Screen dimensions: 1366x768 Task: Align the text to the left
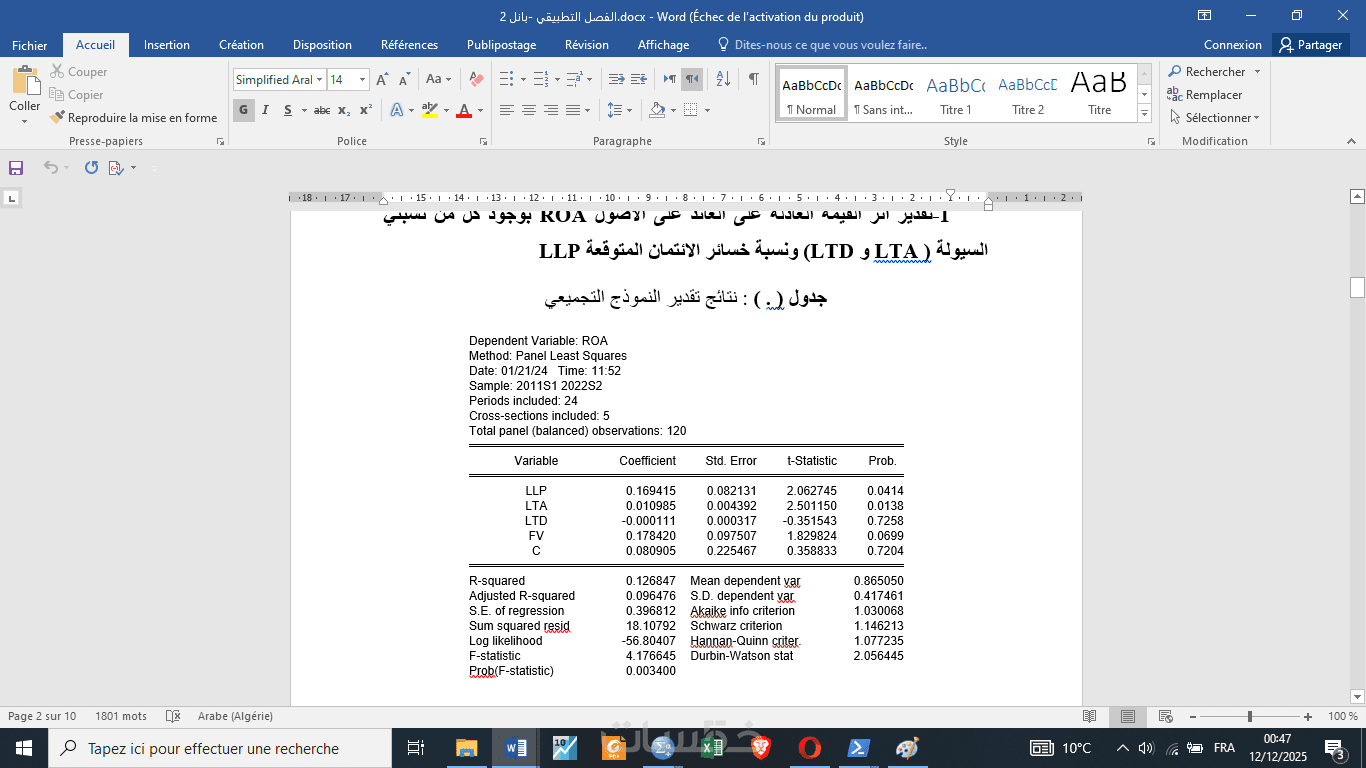point(507,110)
